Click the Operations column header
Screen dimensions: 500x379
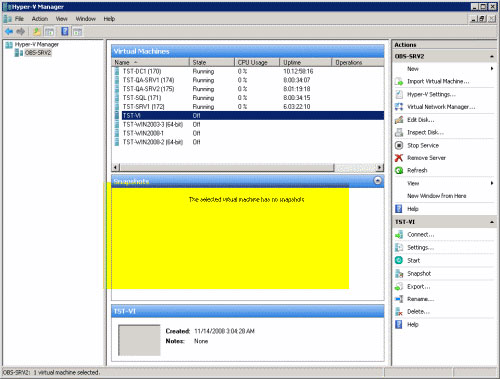tap(358, 62)
